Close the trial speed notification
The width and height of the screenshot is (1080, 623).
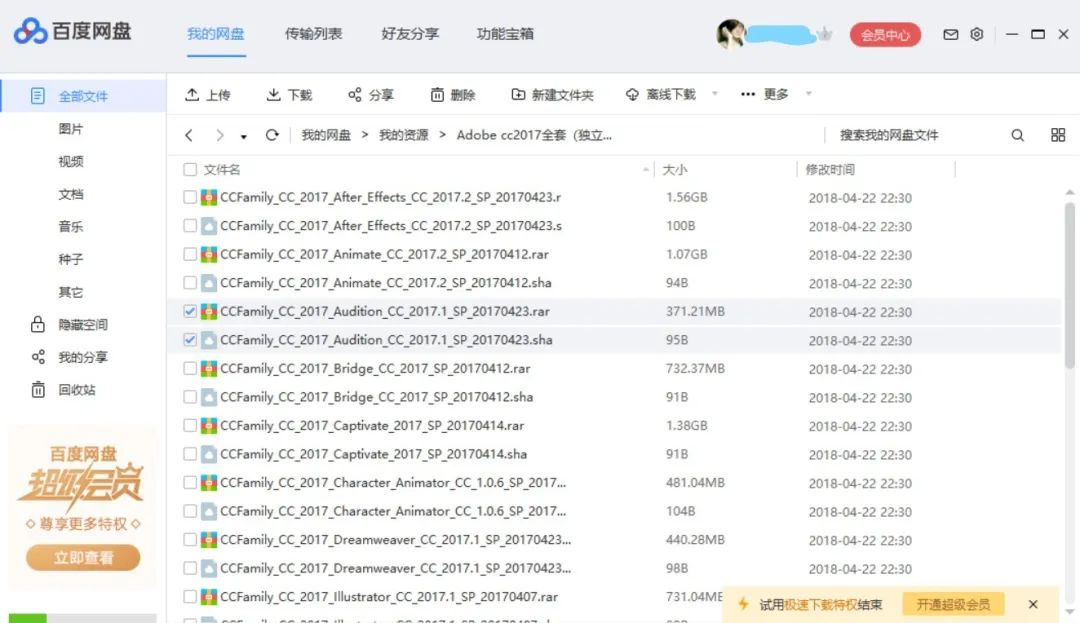tap(1032, 604)
